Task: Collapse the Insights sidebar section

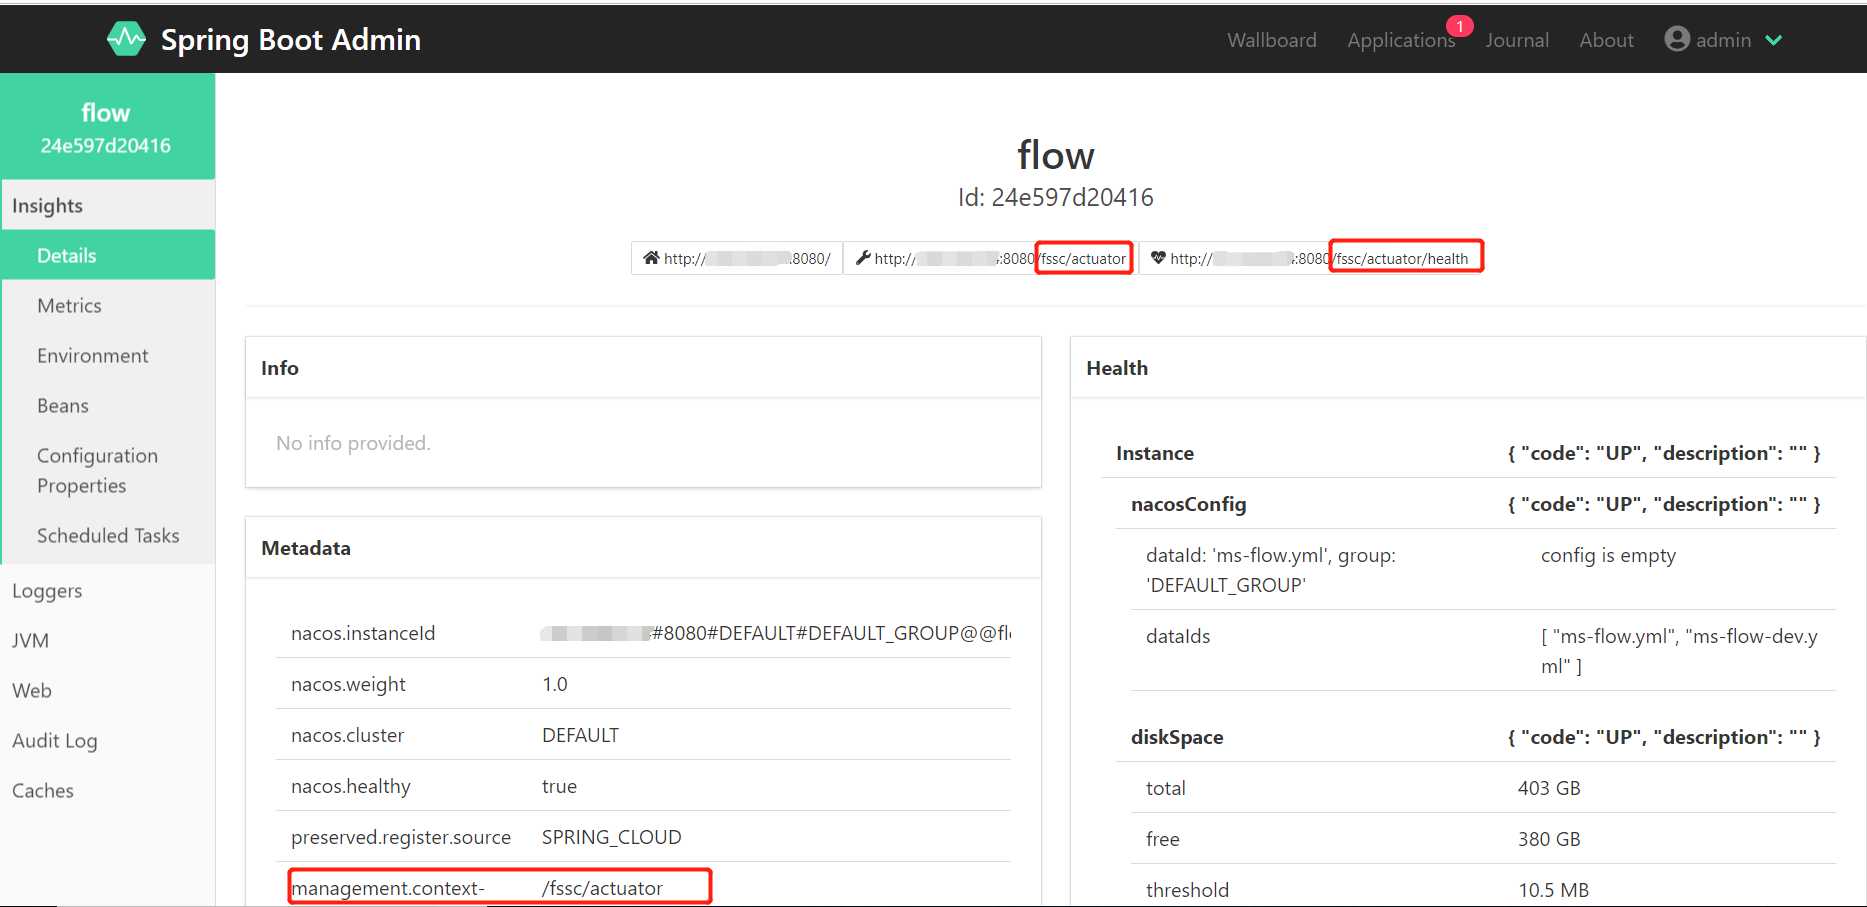Action: (107, 205)
